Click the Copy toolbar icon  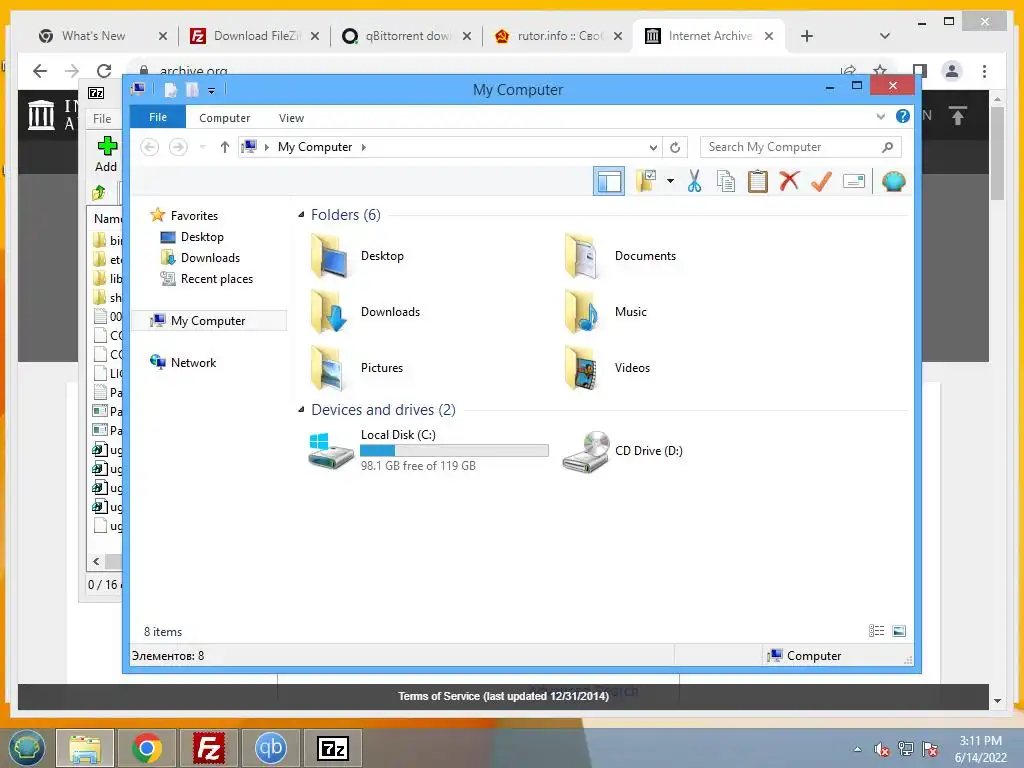726,181
